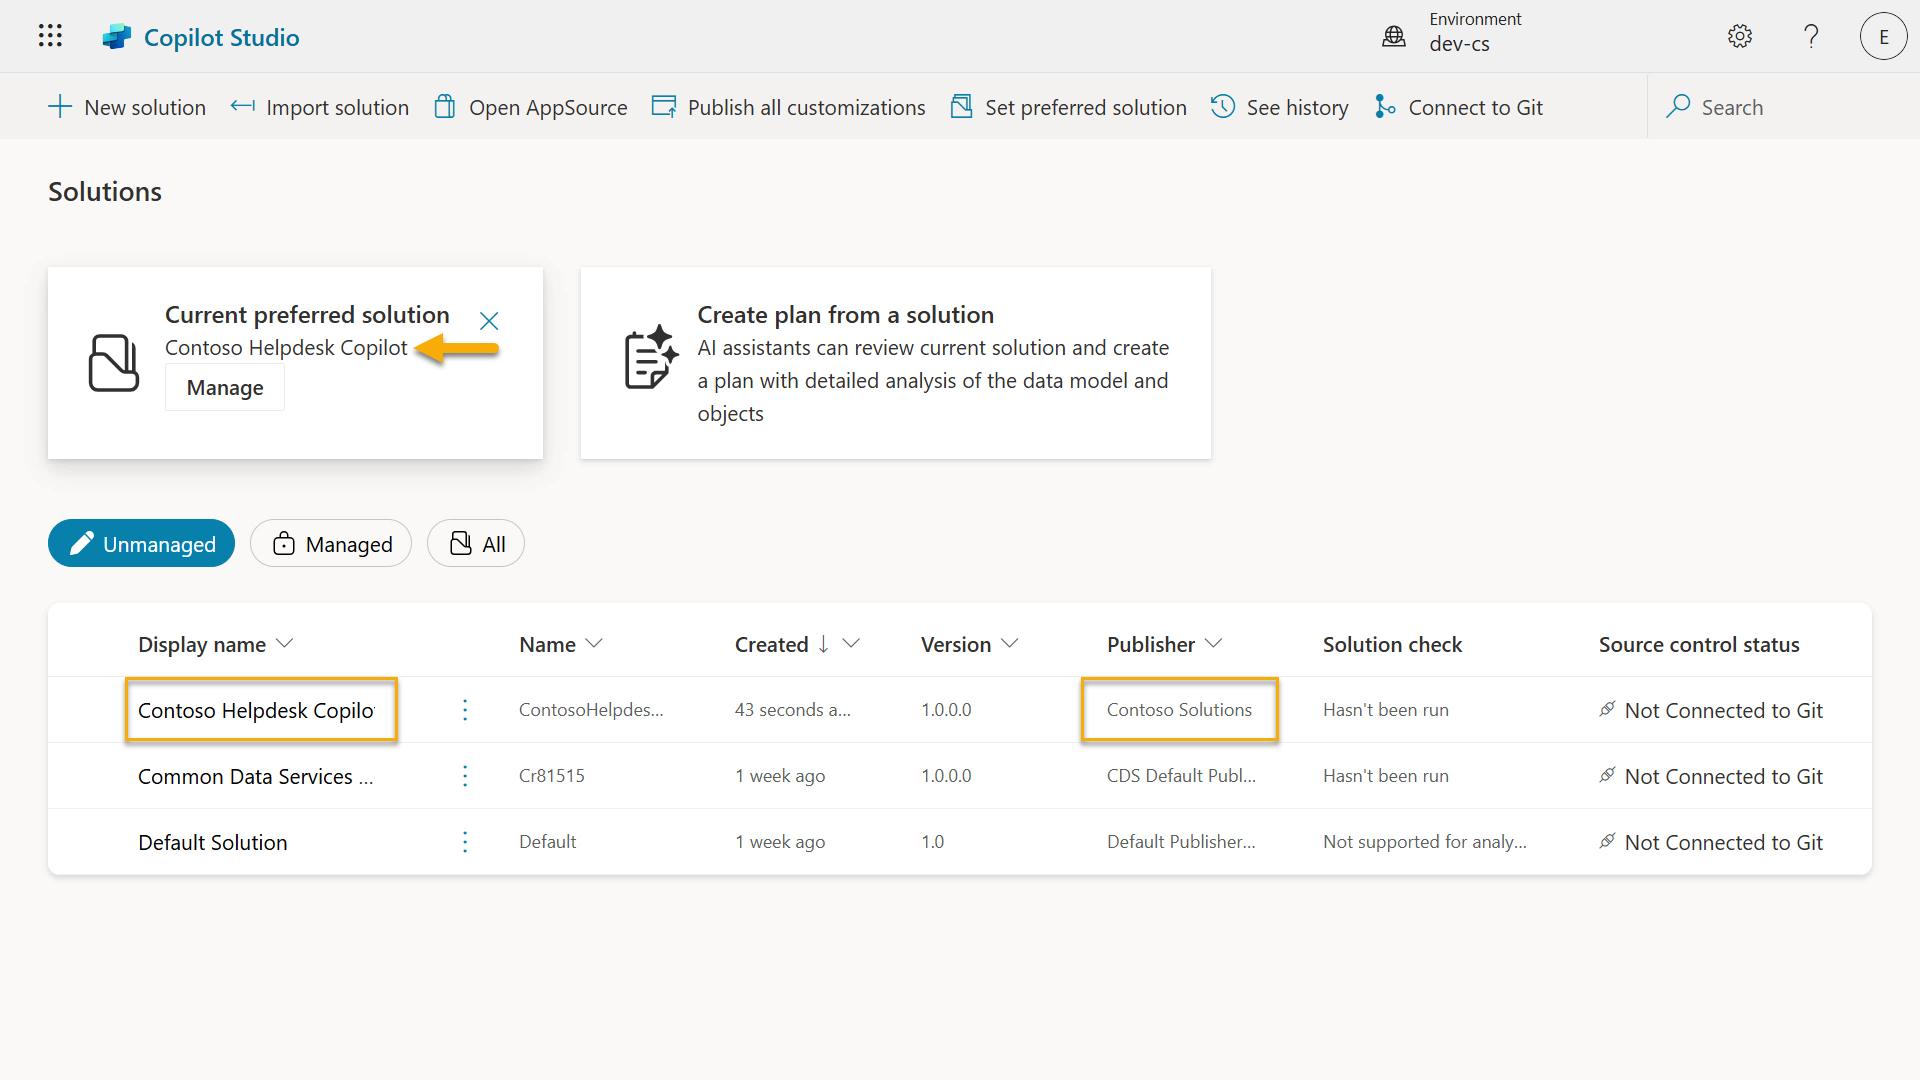Click the Manage button
This screenshot has width=1920, height=1080.
(x=225, y=388)
